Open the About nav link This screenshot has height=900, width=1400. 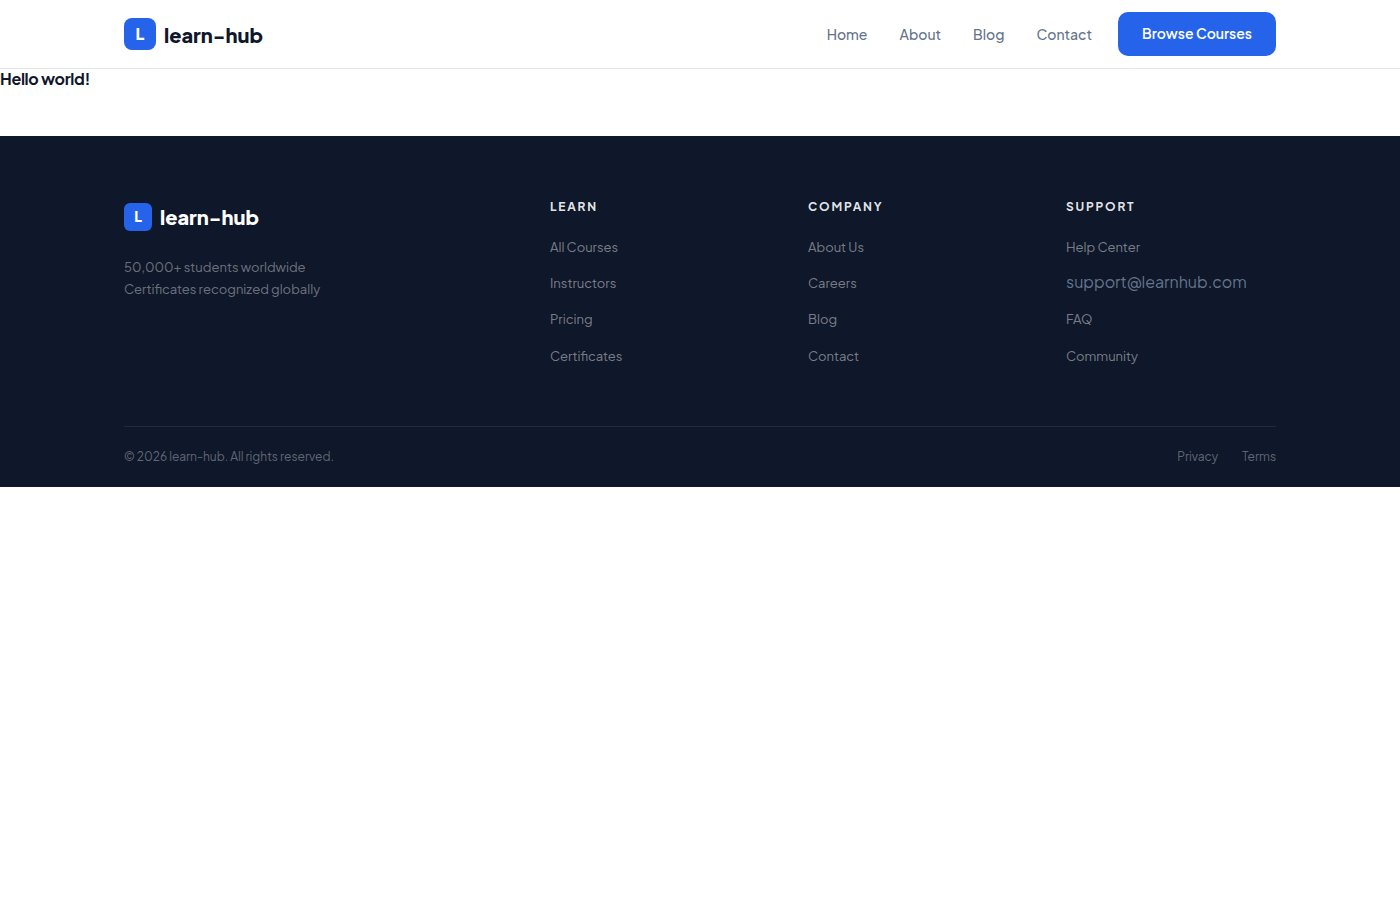click(920, 35)
